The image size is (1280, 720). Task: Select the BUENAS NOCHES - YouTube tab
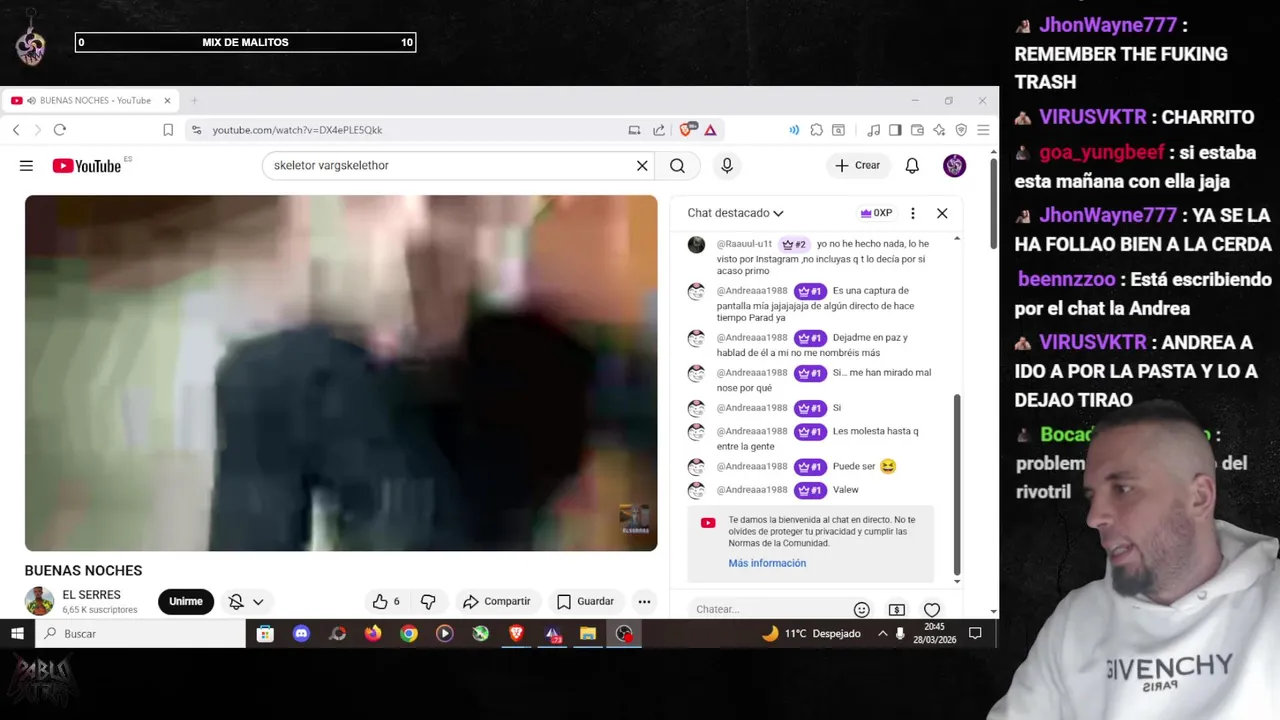[x=92, y=101]
